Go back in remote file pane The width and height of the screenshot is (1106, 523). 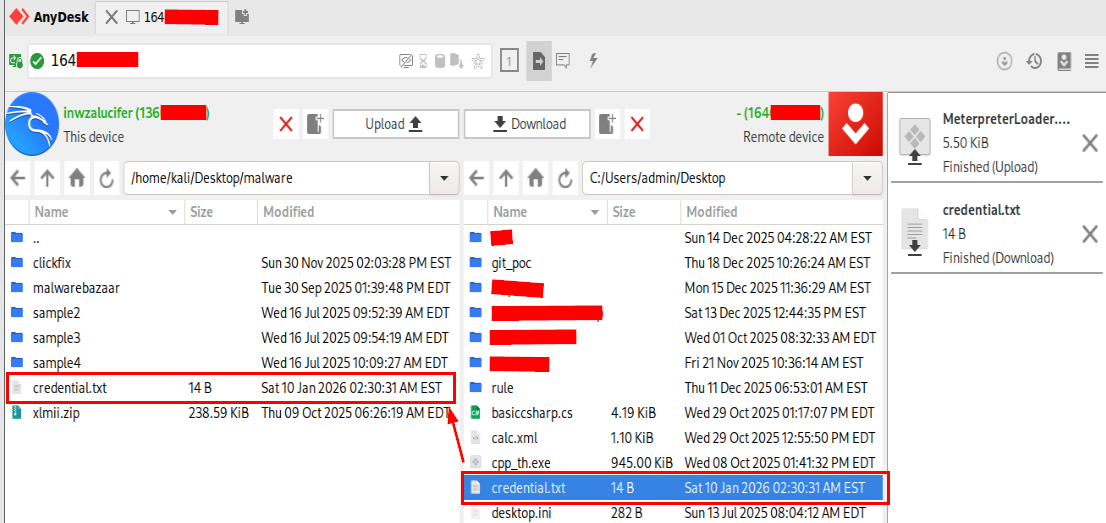pyautogui.click(x=477, y=179)
